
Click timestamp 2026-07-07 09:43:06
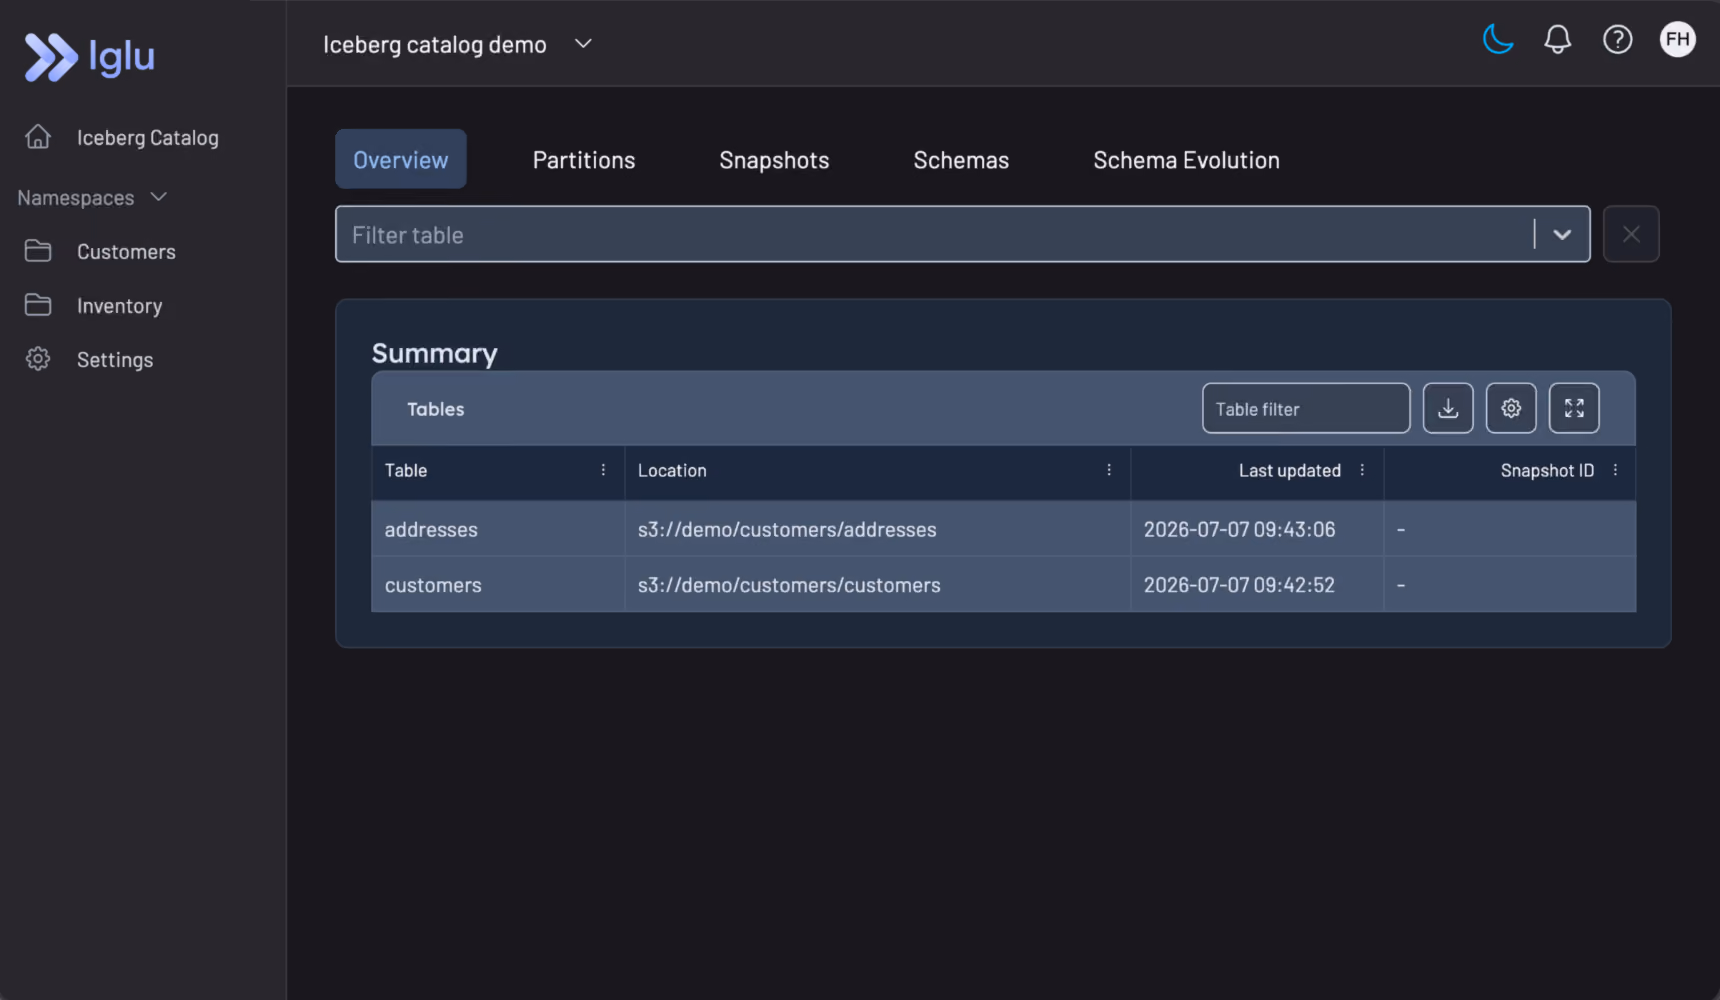[1239, 529]
